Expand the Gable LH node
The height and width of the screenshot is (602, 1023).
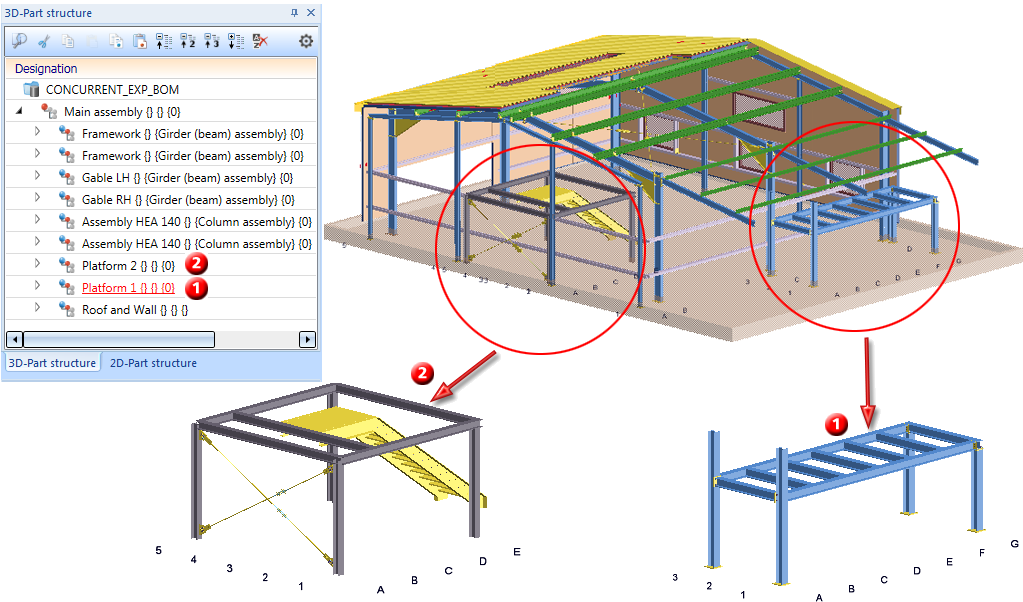coord(37,176)
